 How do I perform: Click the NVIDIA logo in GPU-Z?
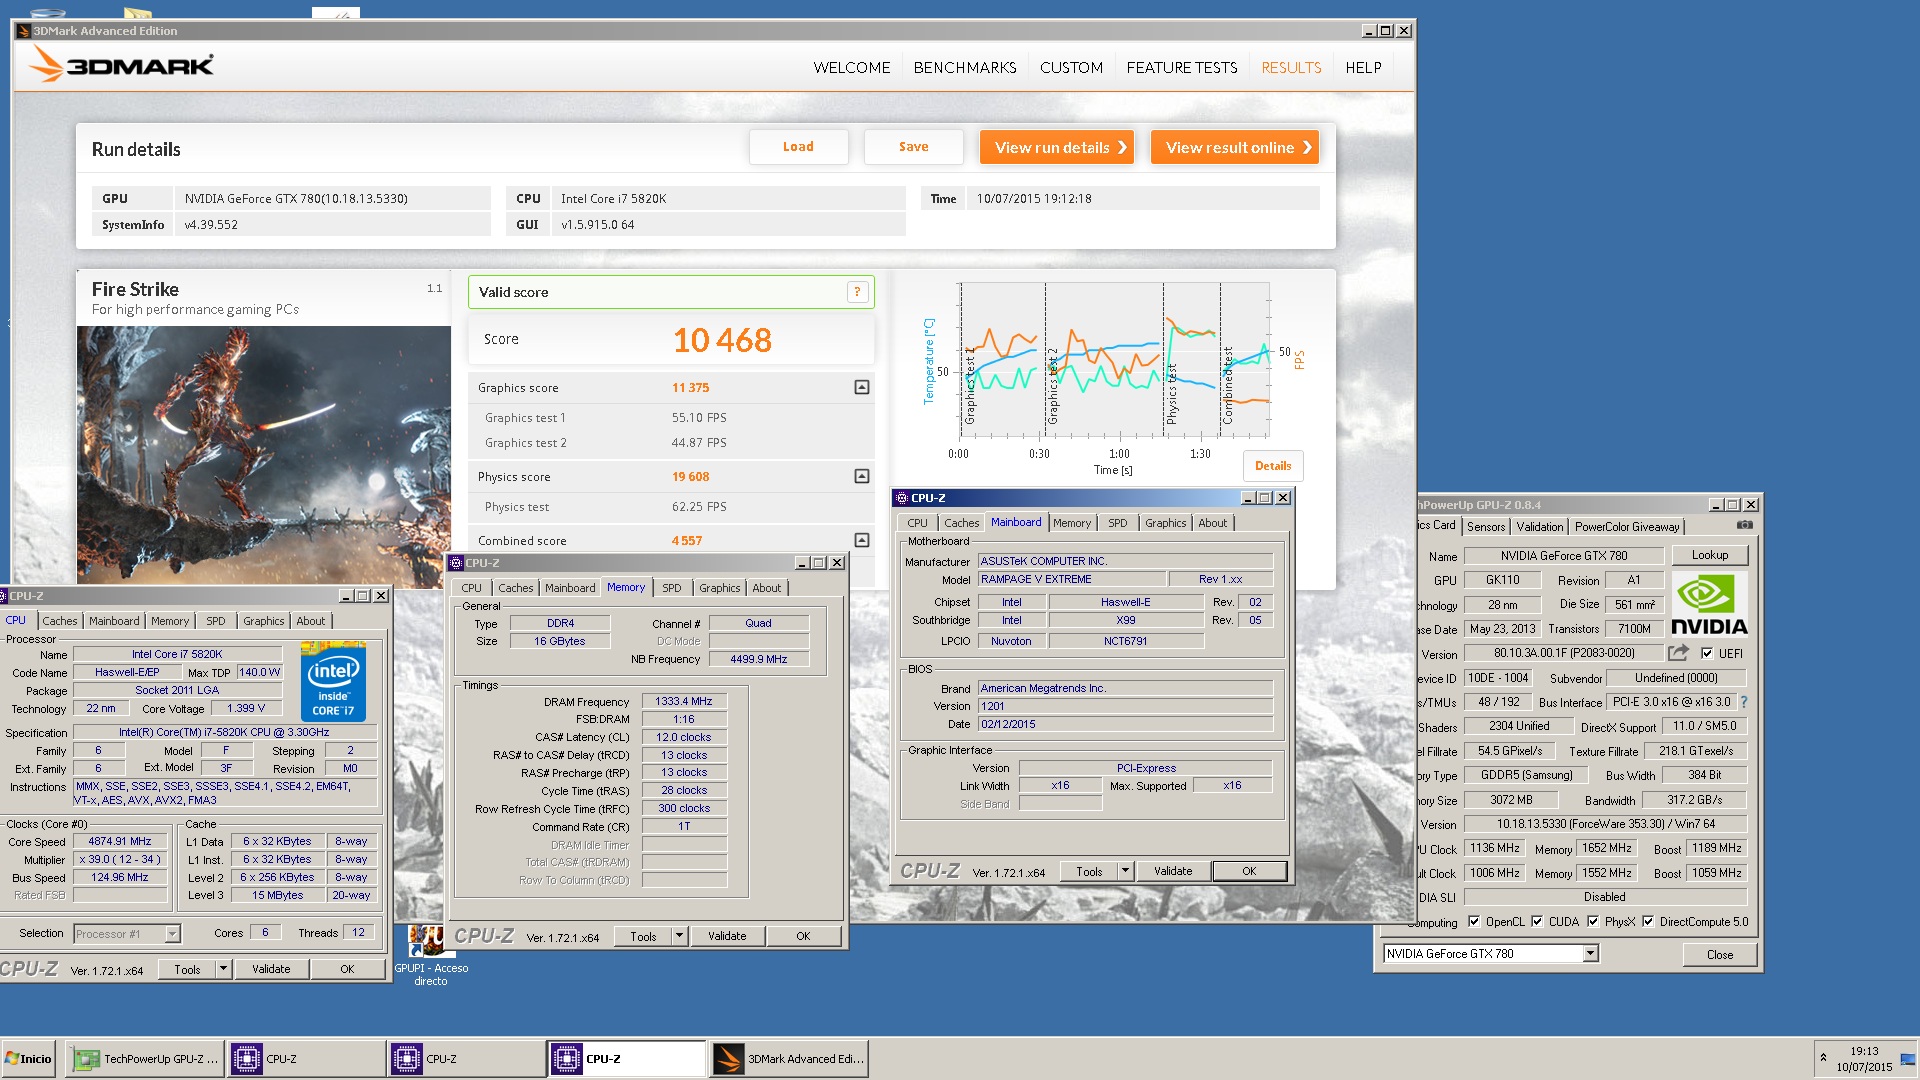[1709, 605]
